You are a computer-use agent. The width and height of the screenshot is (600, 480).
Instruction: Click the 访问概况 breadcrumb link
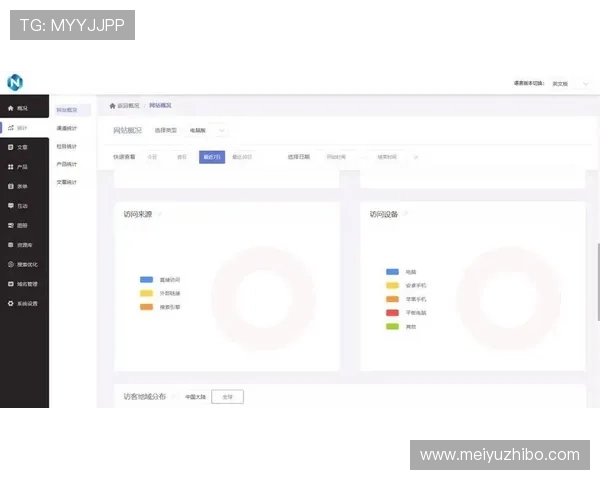click(128, 106)
